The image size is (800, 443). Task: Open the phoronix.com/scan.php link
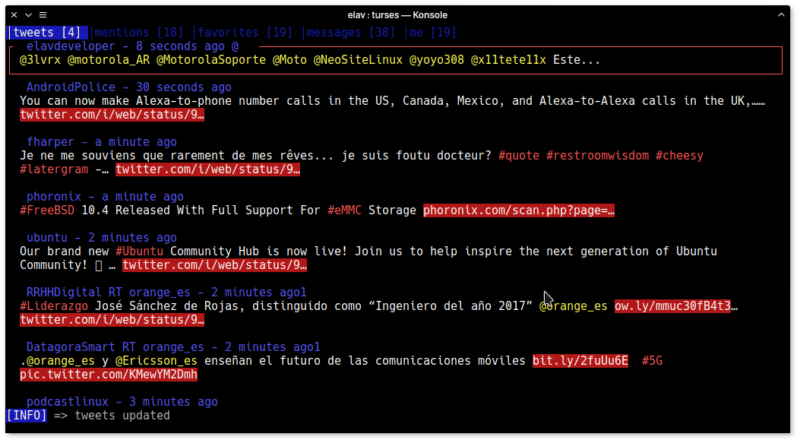519,211
